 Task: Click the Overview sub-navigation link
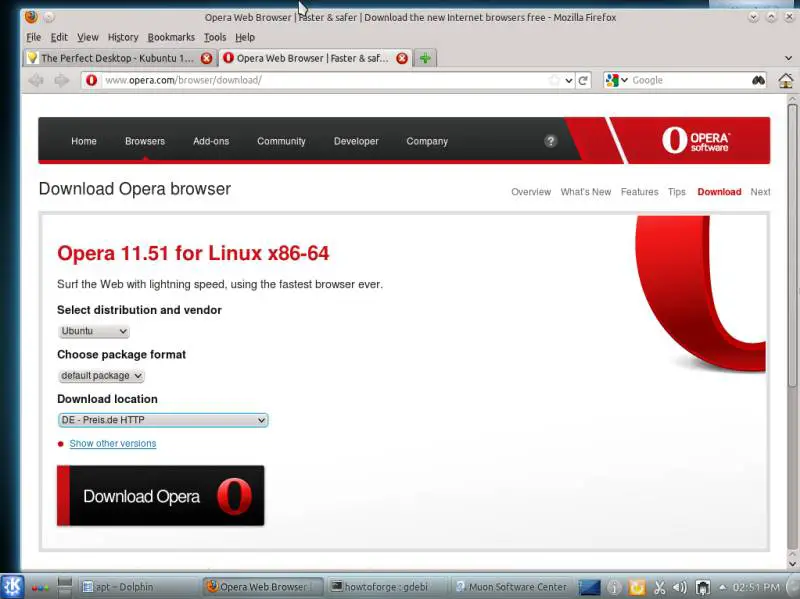tap(531, 192)
